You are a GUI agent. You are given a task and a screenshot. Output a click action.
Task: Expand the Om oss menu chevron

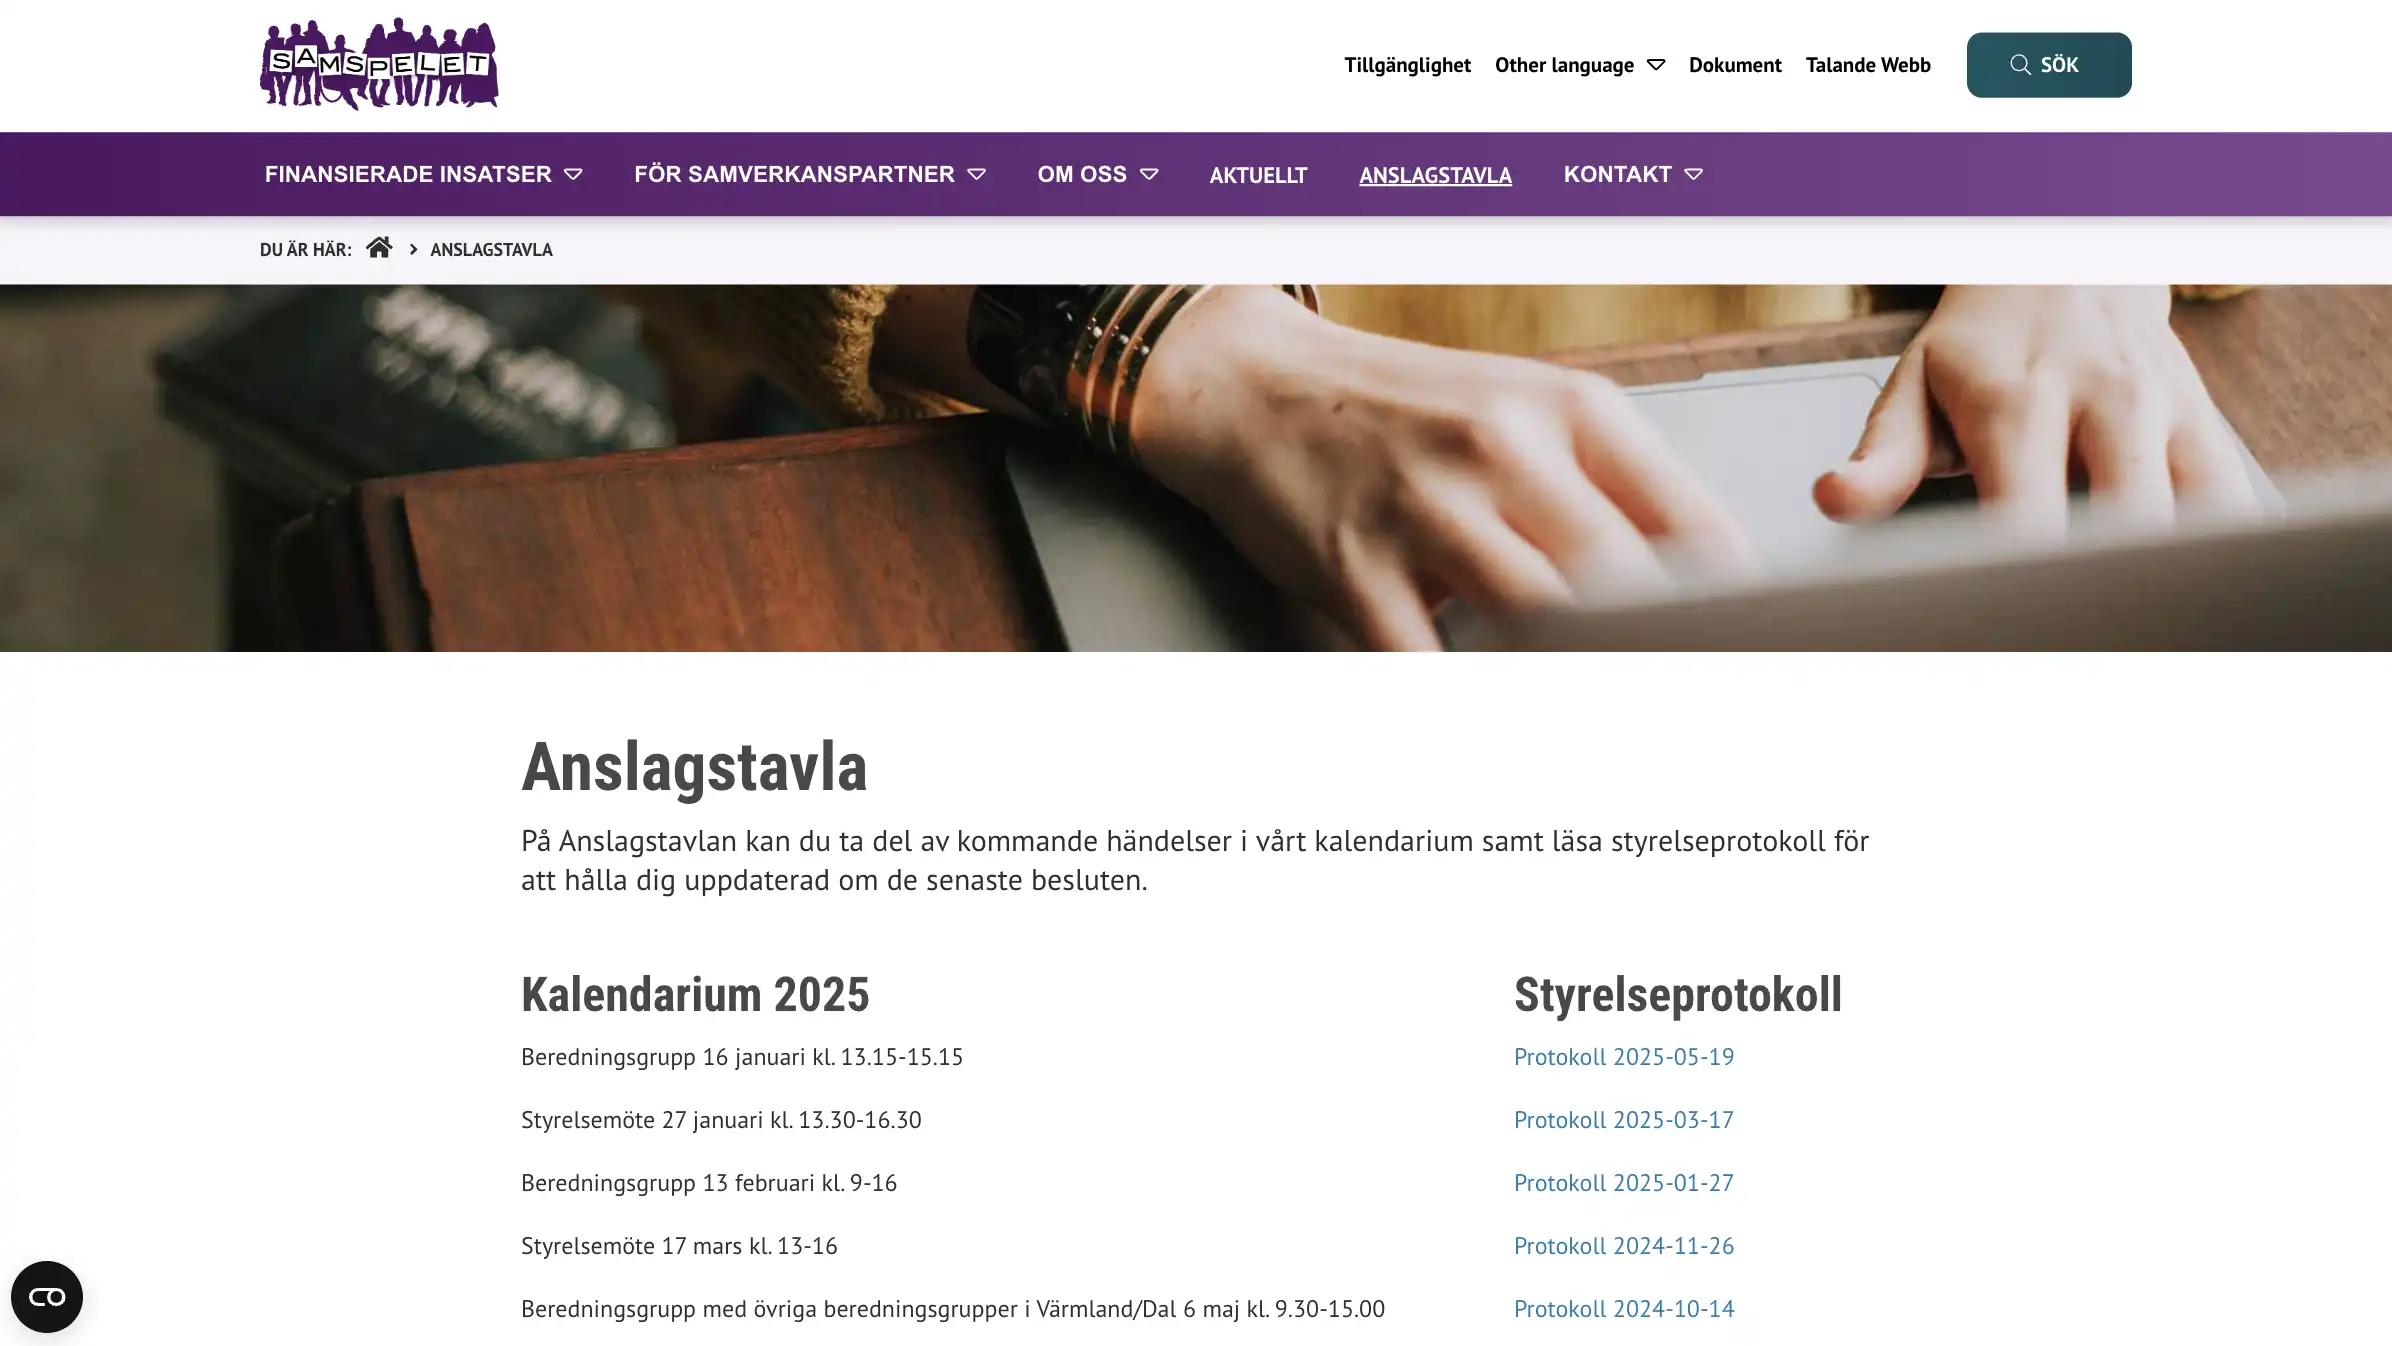1149,174
